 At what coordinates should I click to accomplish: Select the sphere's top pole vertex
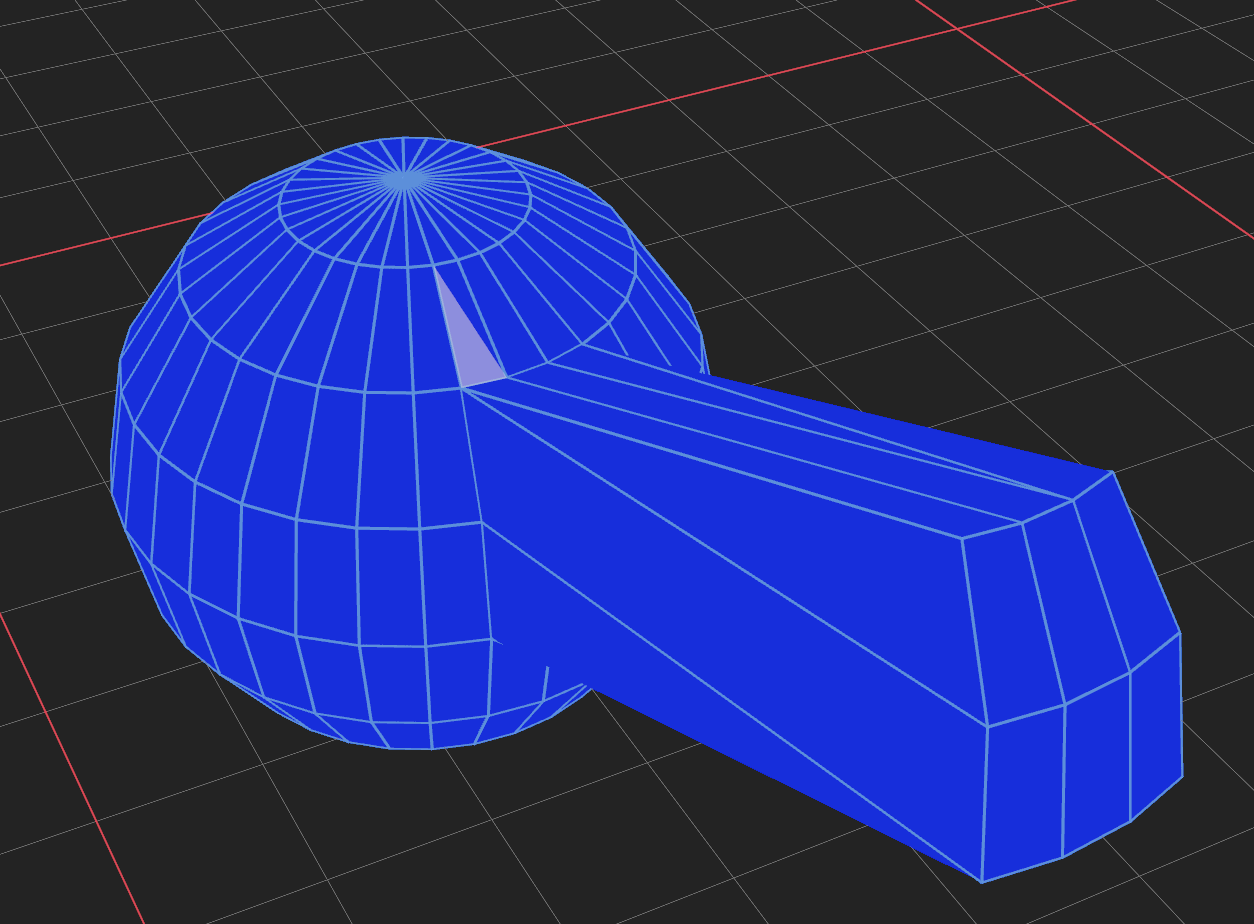coord(404,180)
